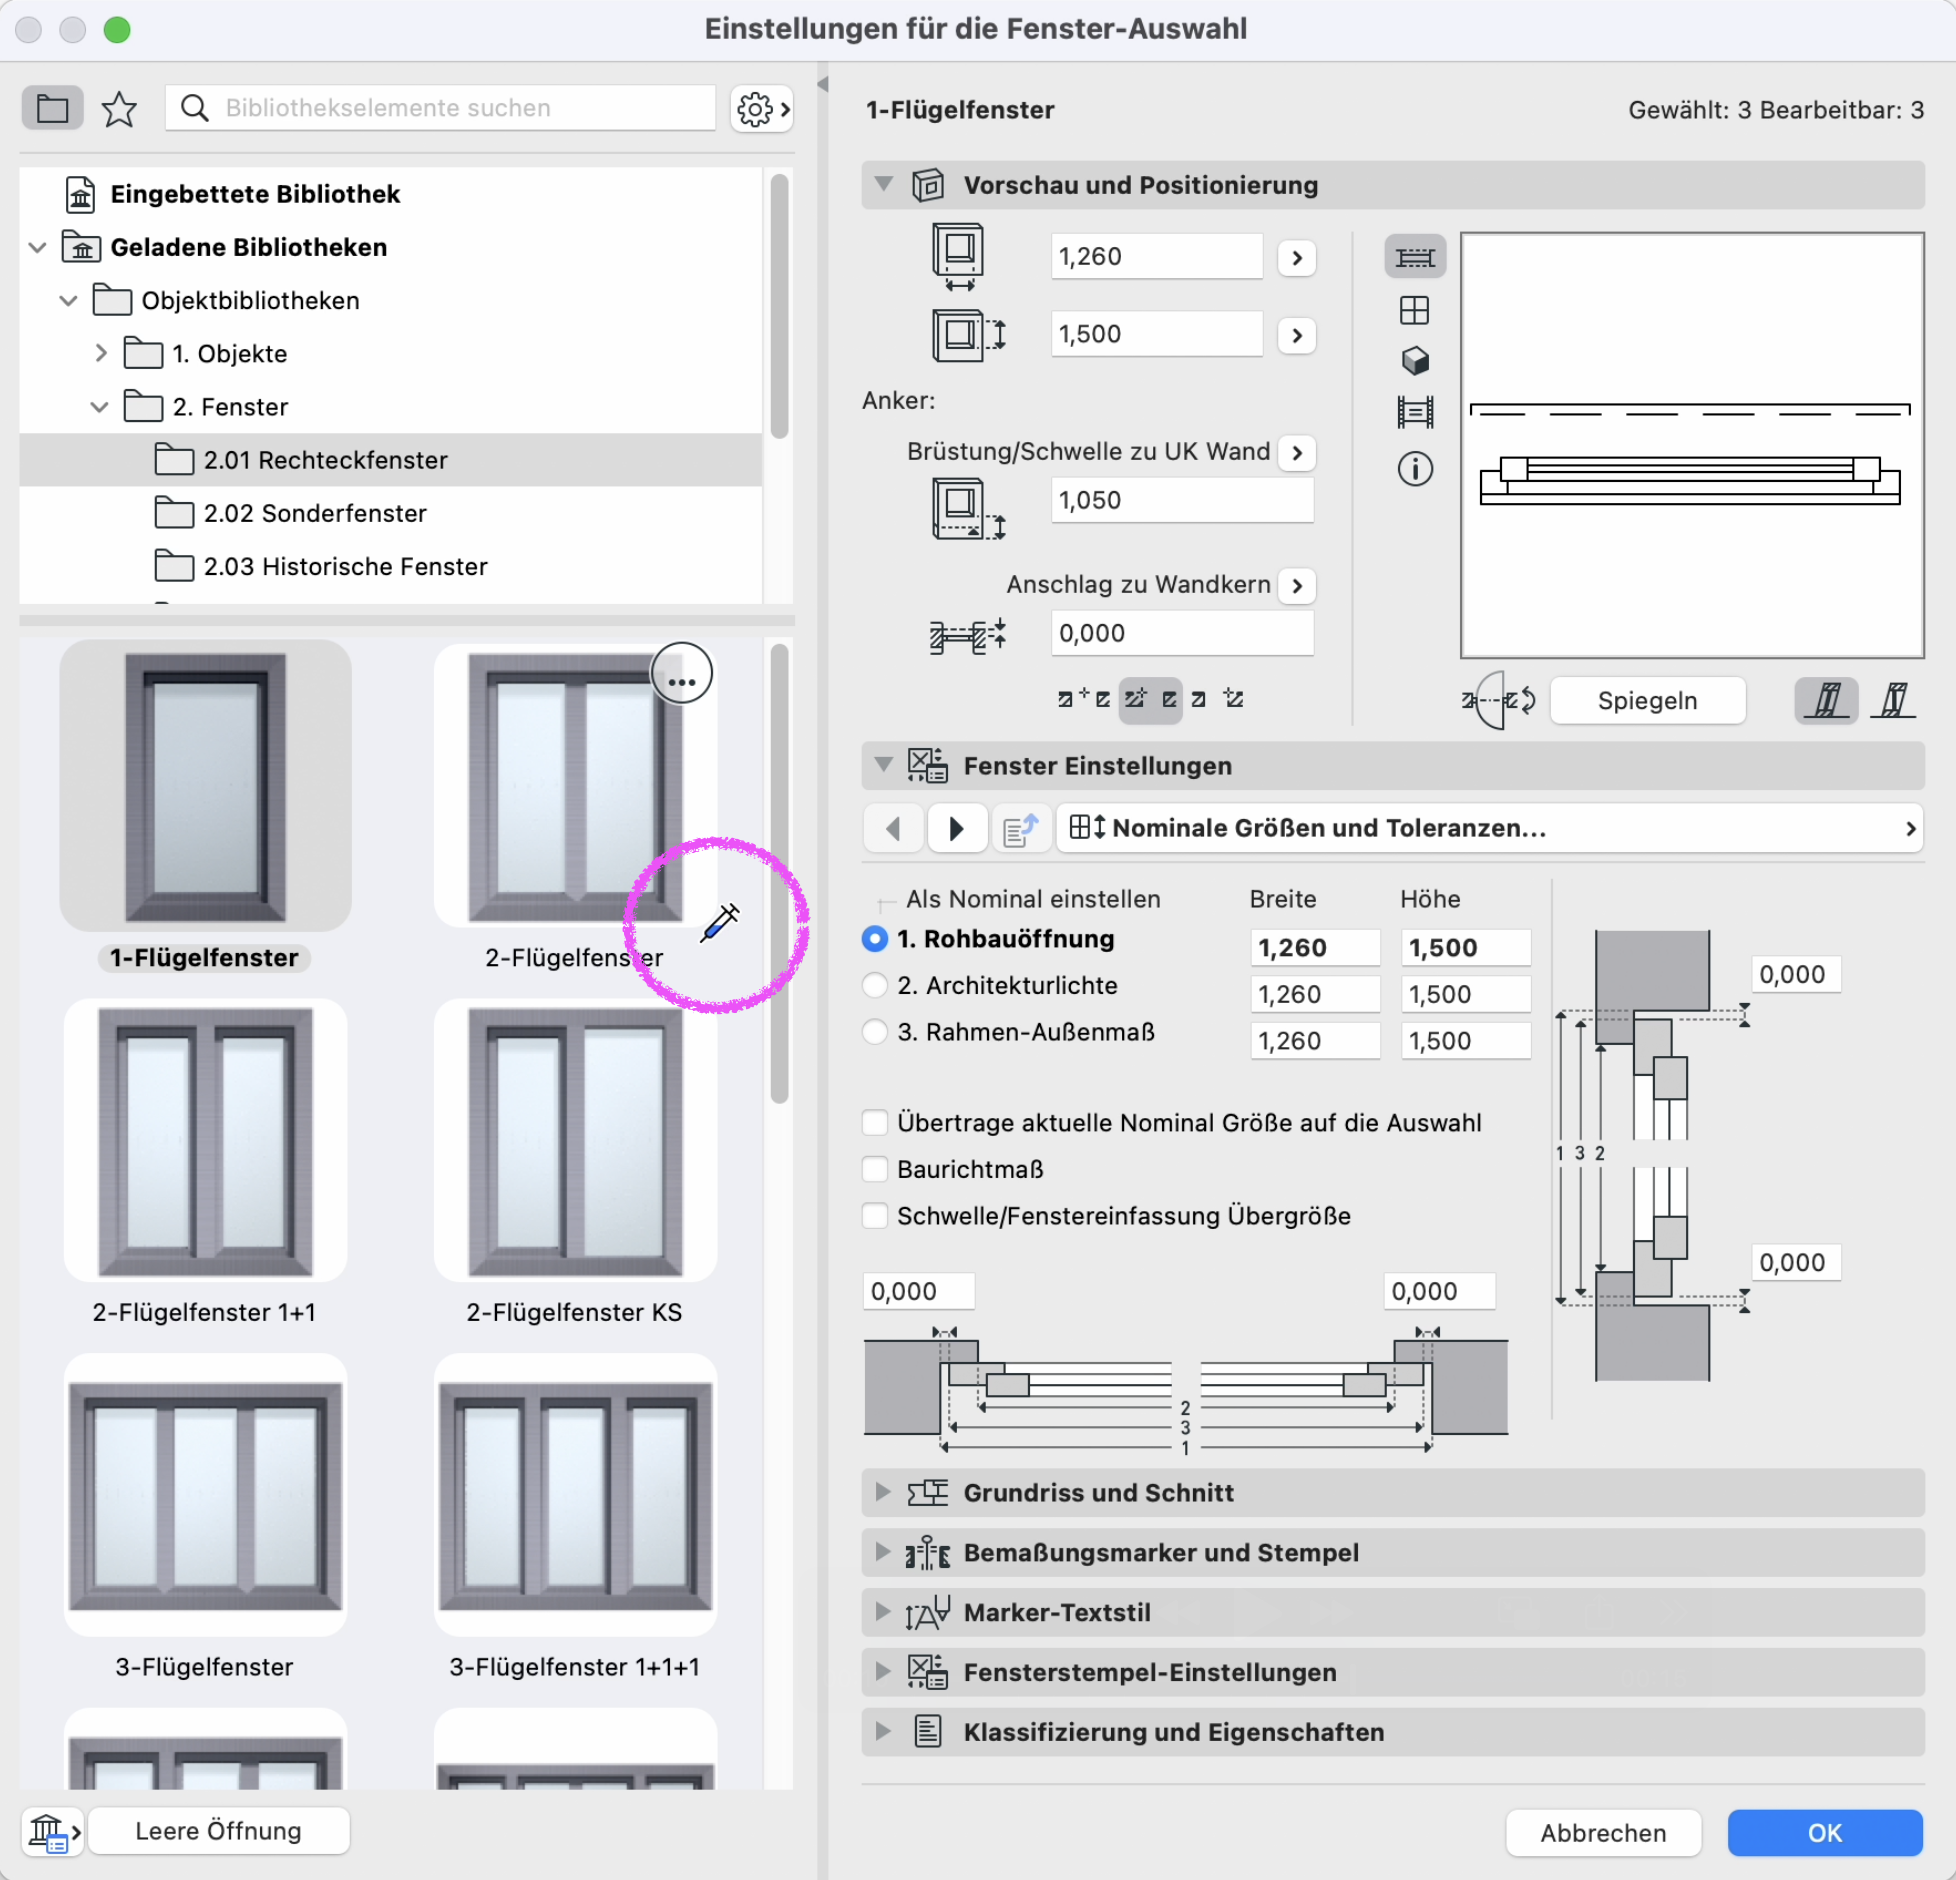Open Nominale Größen und Toleranzen dropdown
The image size is (1956, 1880).
click(1490, 828)
